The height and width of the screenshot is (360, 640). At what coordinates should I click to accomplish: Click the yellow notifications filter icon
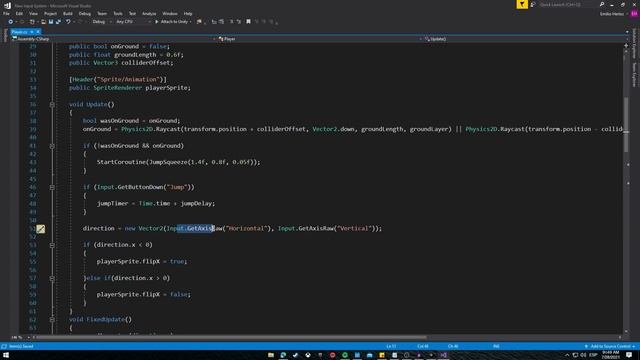(522, 4)
